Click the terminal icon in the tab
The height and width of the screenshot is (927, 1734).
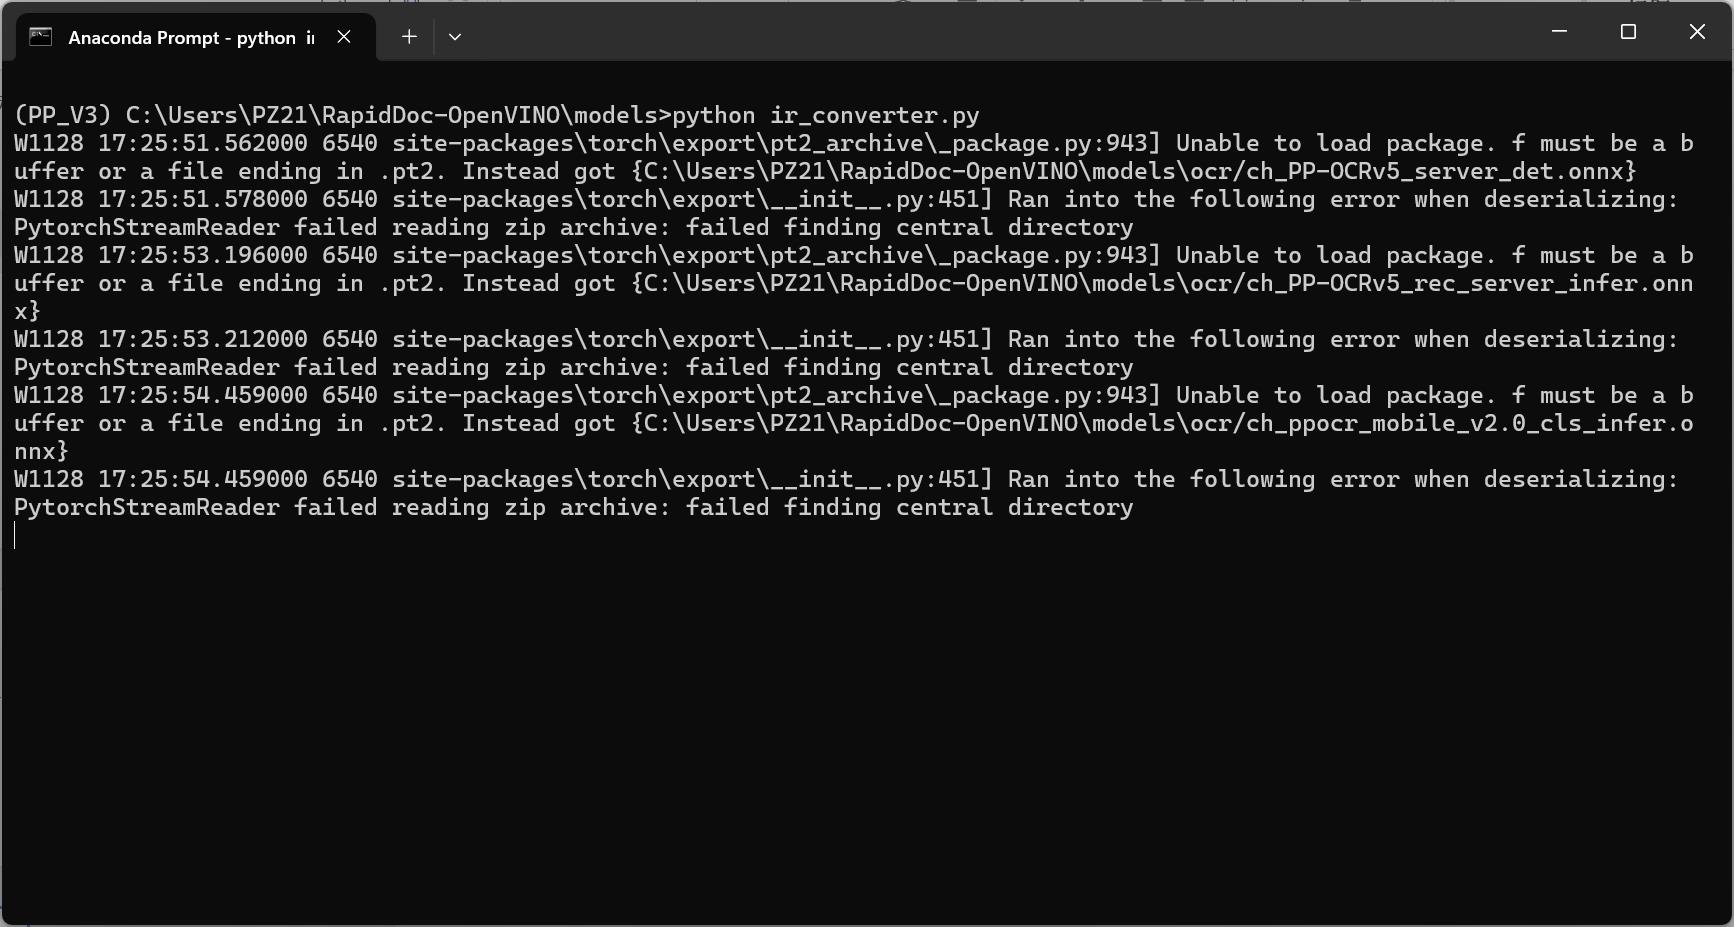40,37
